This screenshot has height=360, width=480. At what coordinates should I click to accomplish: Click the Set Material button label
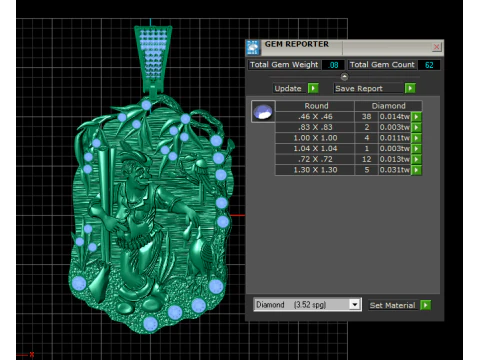pyautogui.click(x=392, y=305)
